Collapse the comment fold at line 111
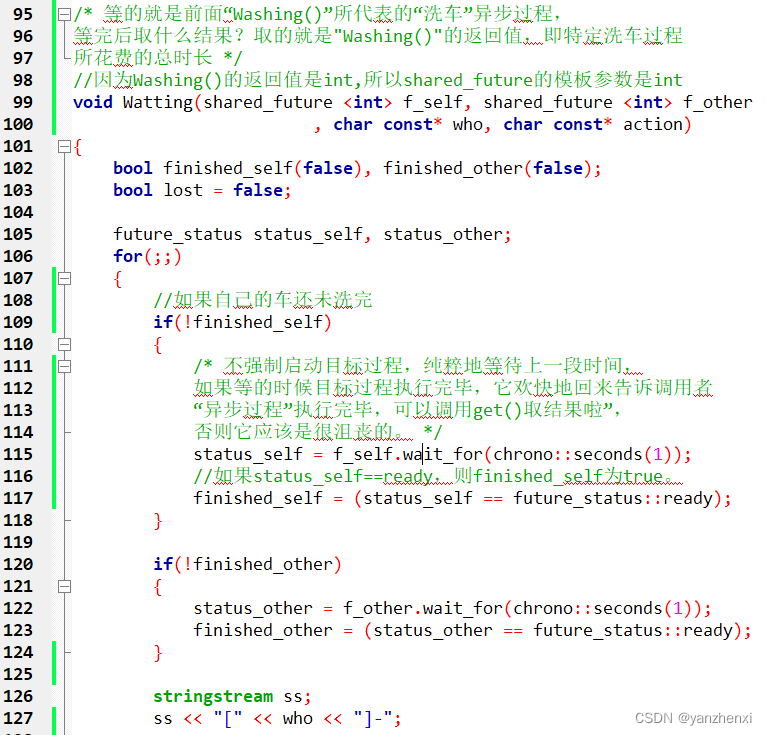 pyautogui.click(x=64, y=367)
